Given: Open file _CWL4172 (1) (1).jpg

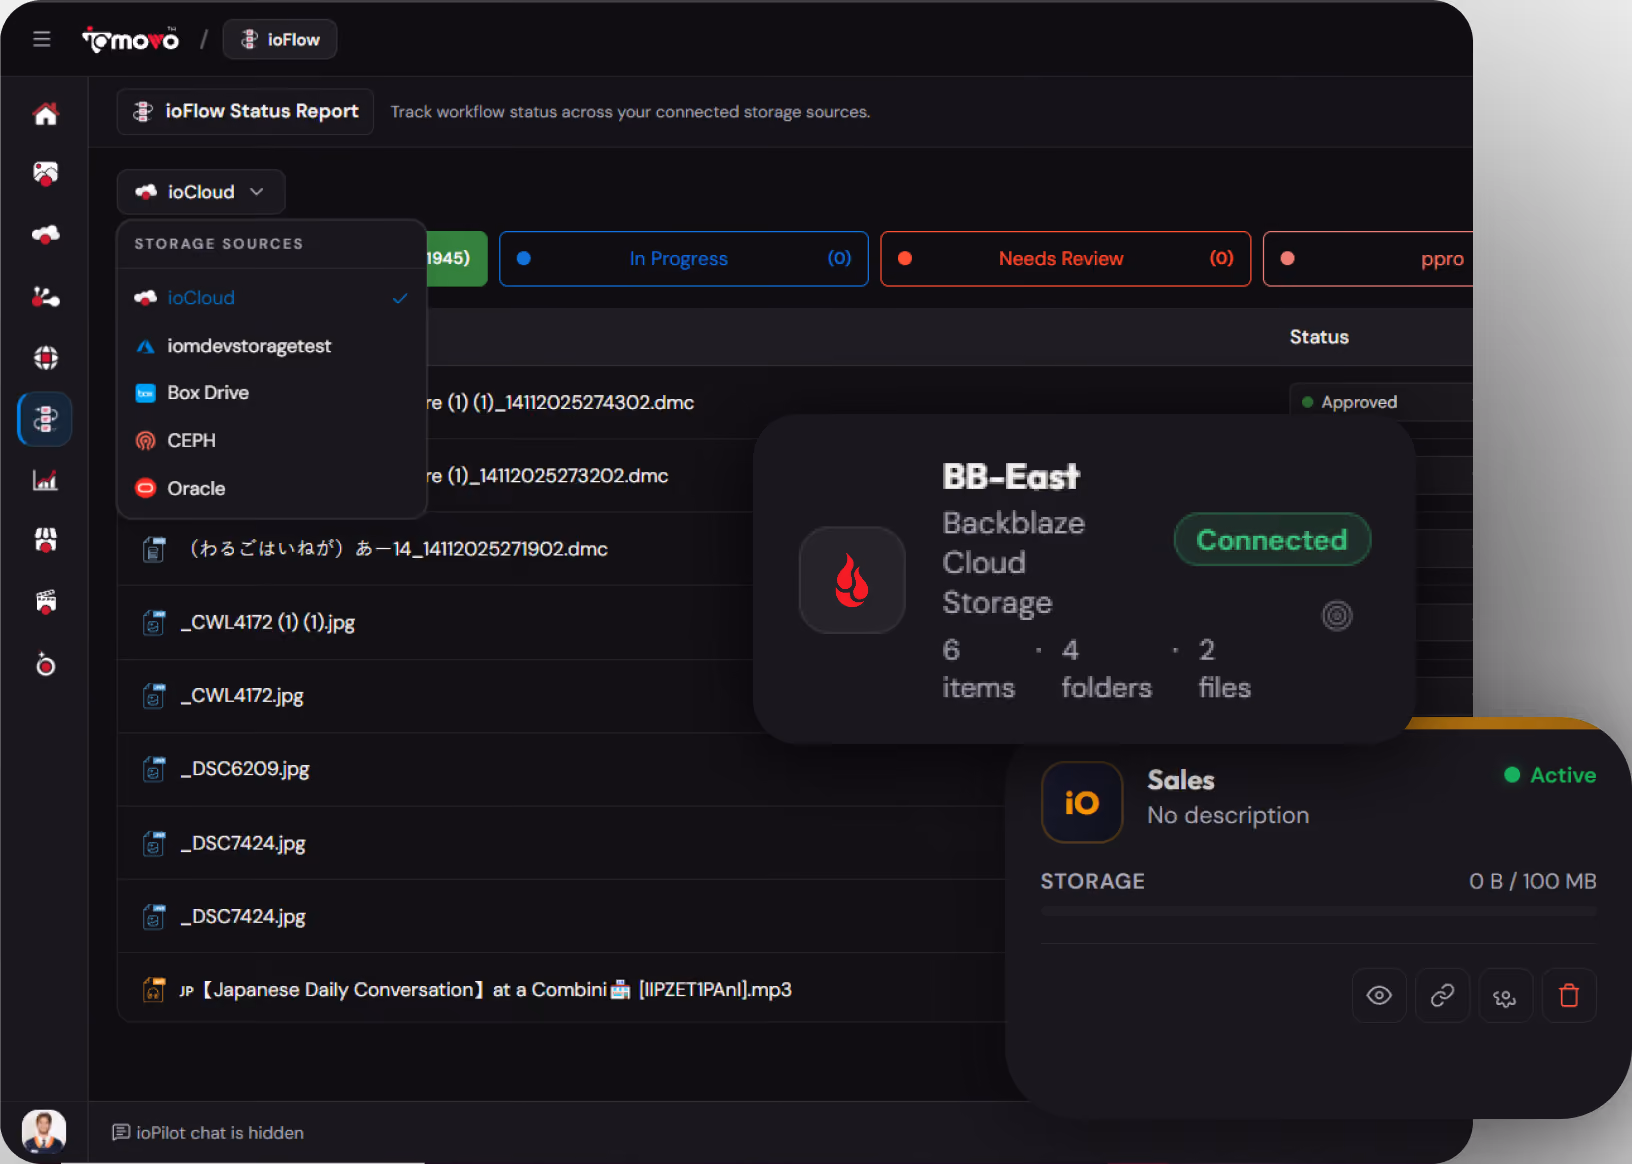Looking at the screenshot, I should pyautogui.click(x=268, y=622).
